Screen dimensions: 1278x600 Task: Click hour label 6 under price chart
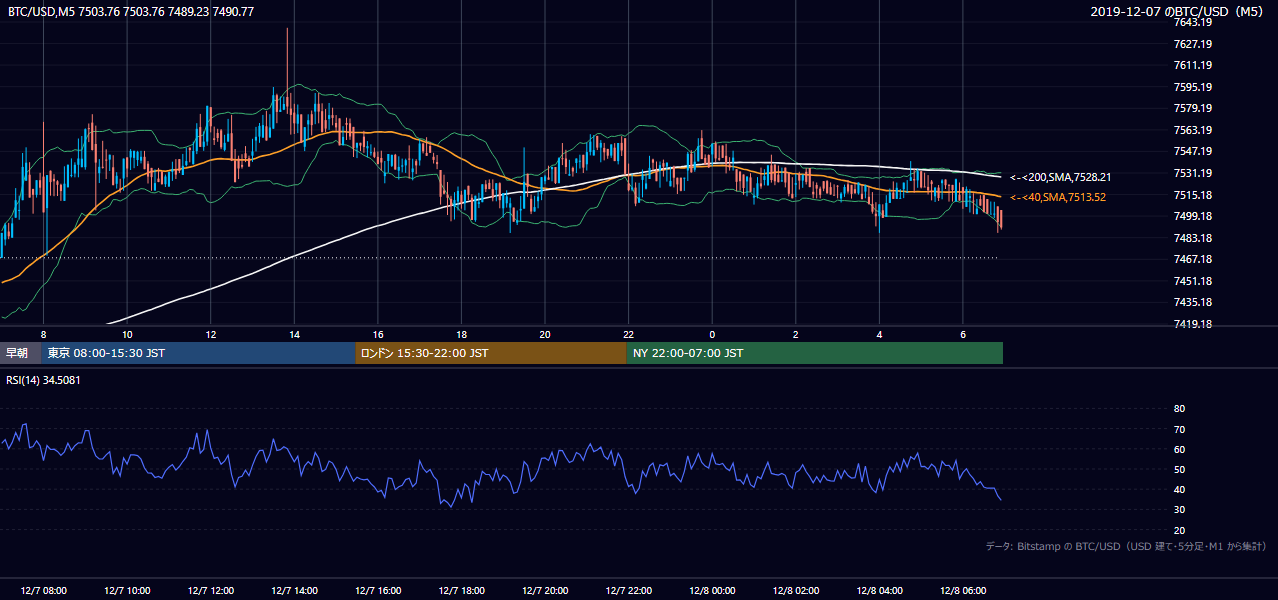pos(962,334)
